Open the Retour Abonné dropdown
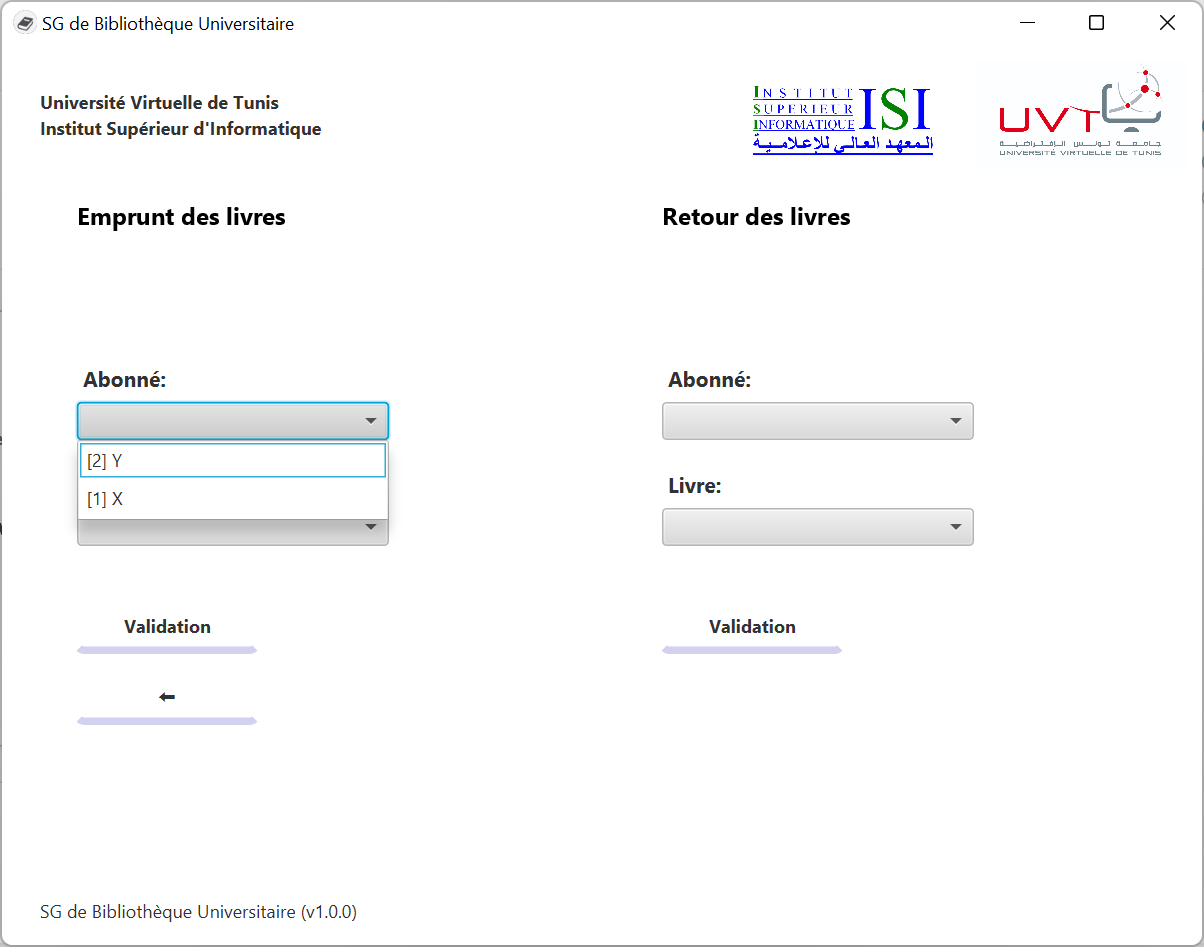1204x947 pixels. coord(818,421)
